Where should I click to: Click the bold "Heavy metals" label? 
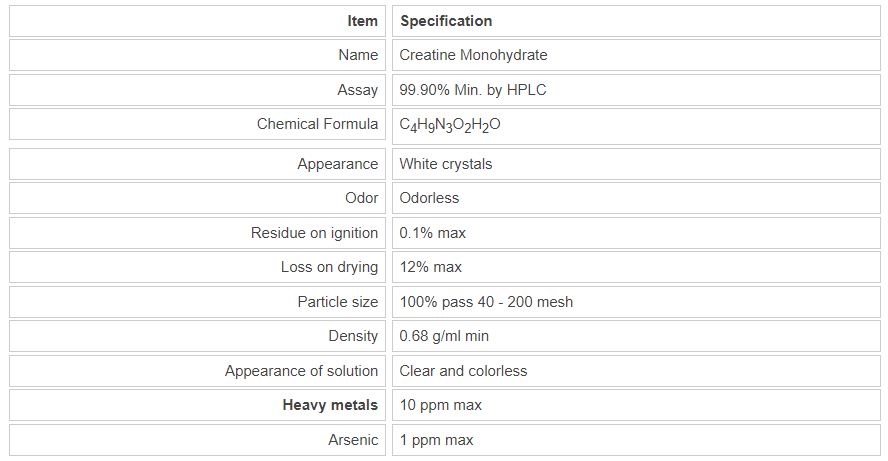click(x=330, y=405)
